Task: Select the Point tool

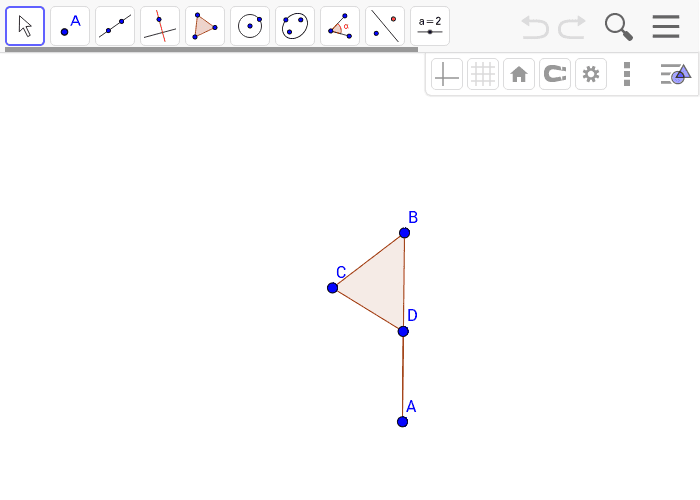Action: [70, 26]
